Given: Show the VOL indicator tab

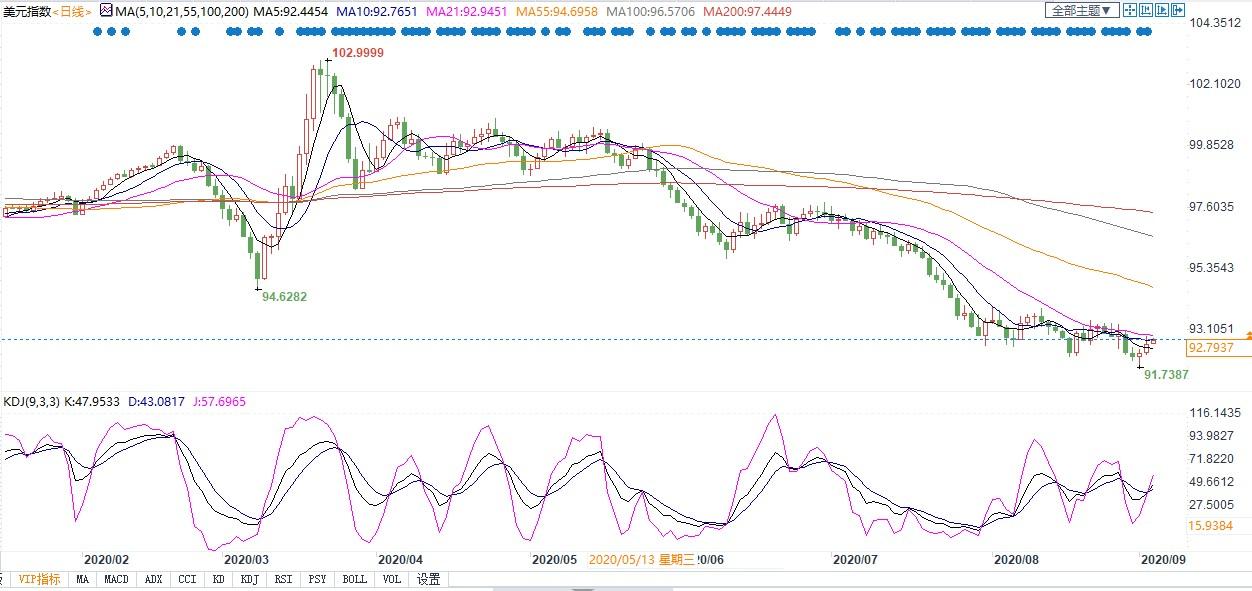Looking at the screenshot, I should (x=392, y=579).
